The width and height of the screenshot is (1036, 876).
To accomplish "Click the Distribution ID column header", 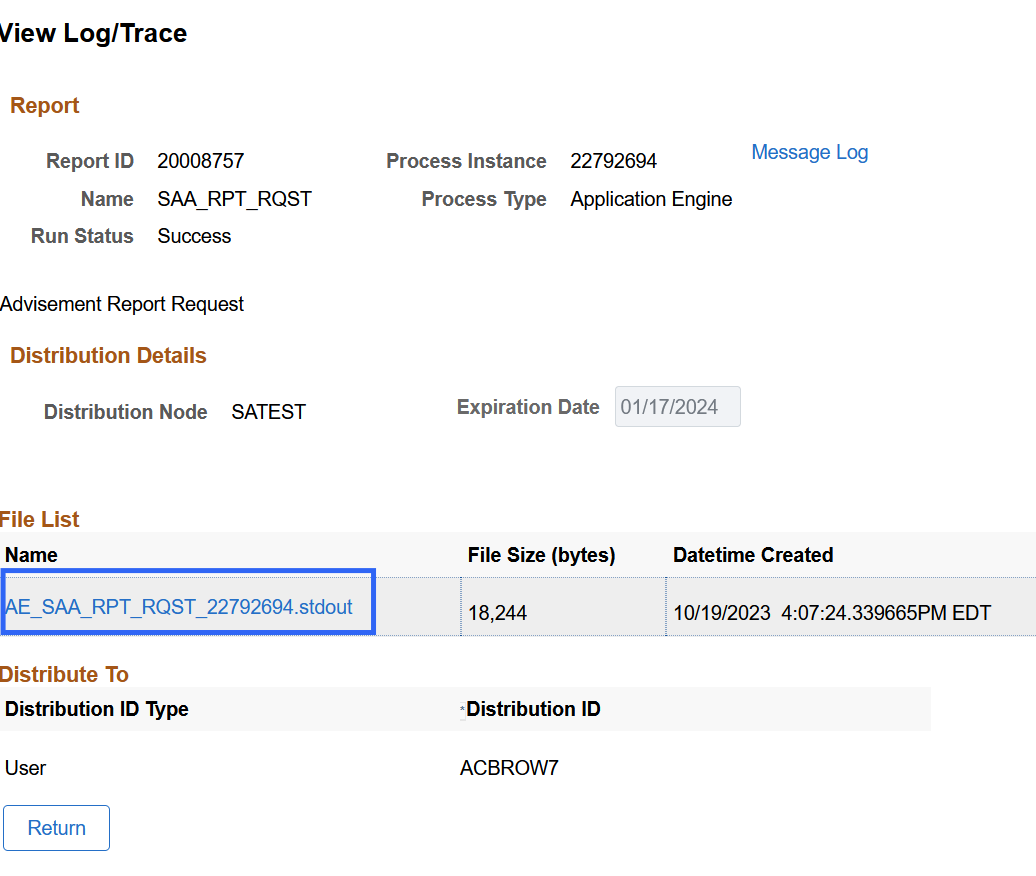I will 533,709.
